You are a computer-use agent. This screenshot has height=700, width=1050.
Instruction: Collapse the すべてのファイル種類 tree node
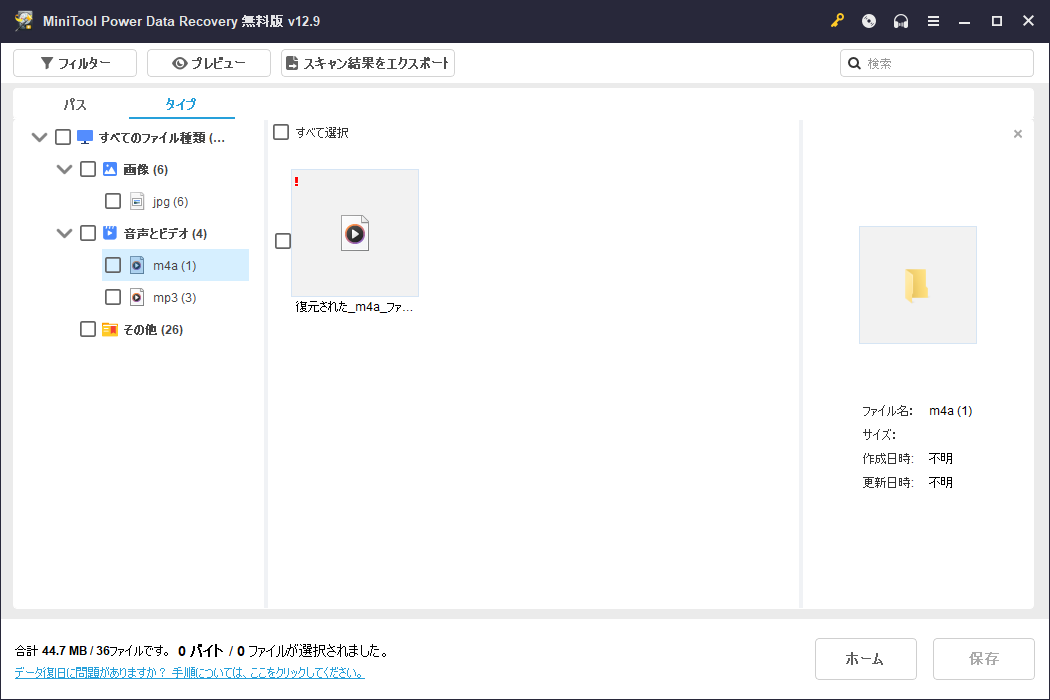pyautogui.click(x=40, y=137)
